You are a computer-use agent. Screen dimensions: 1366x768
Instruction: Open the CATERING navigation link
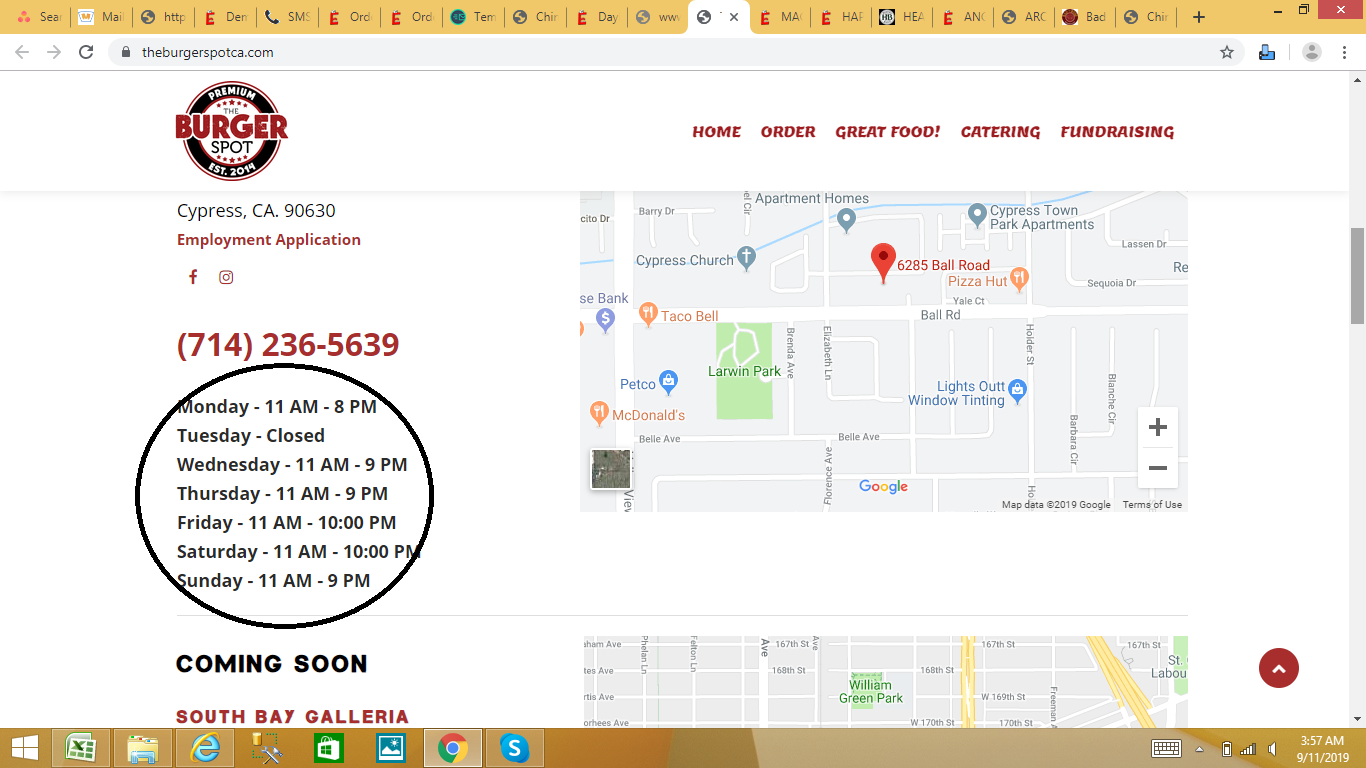tap(1000, 132)
